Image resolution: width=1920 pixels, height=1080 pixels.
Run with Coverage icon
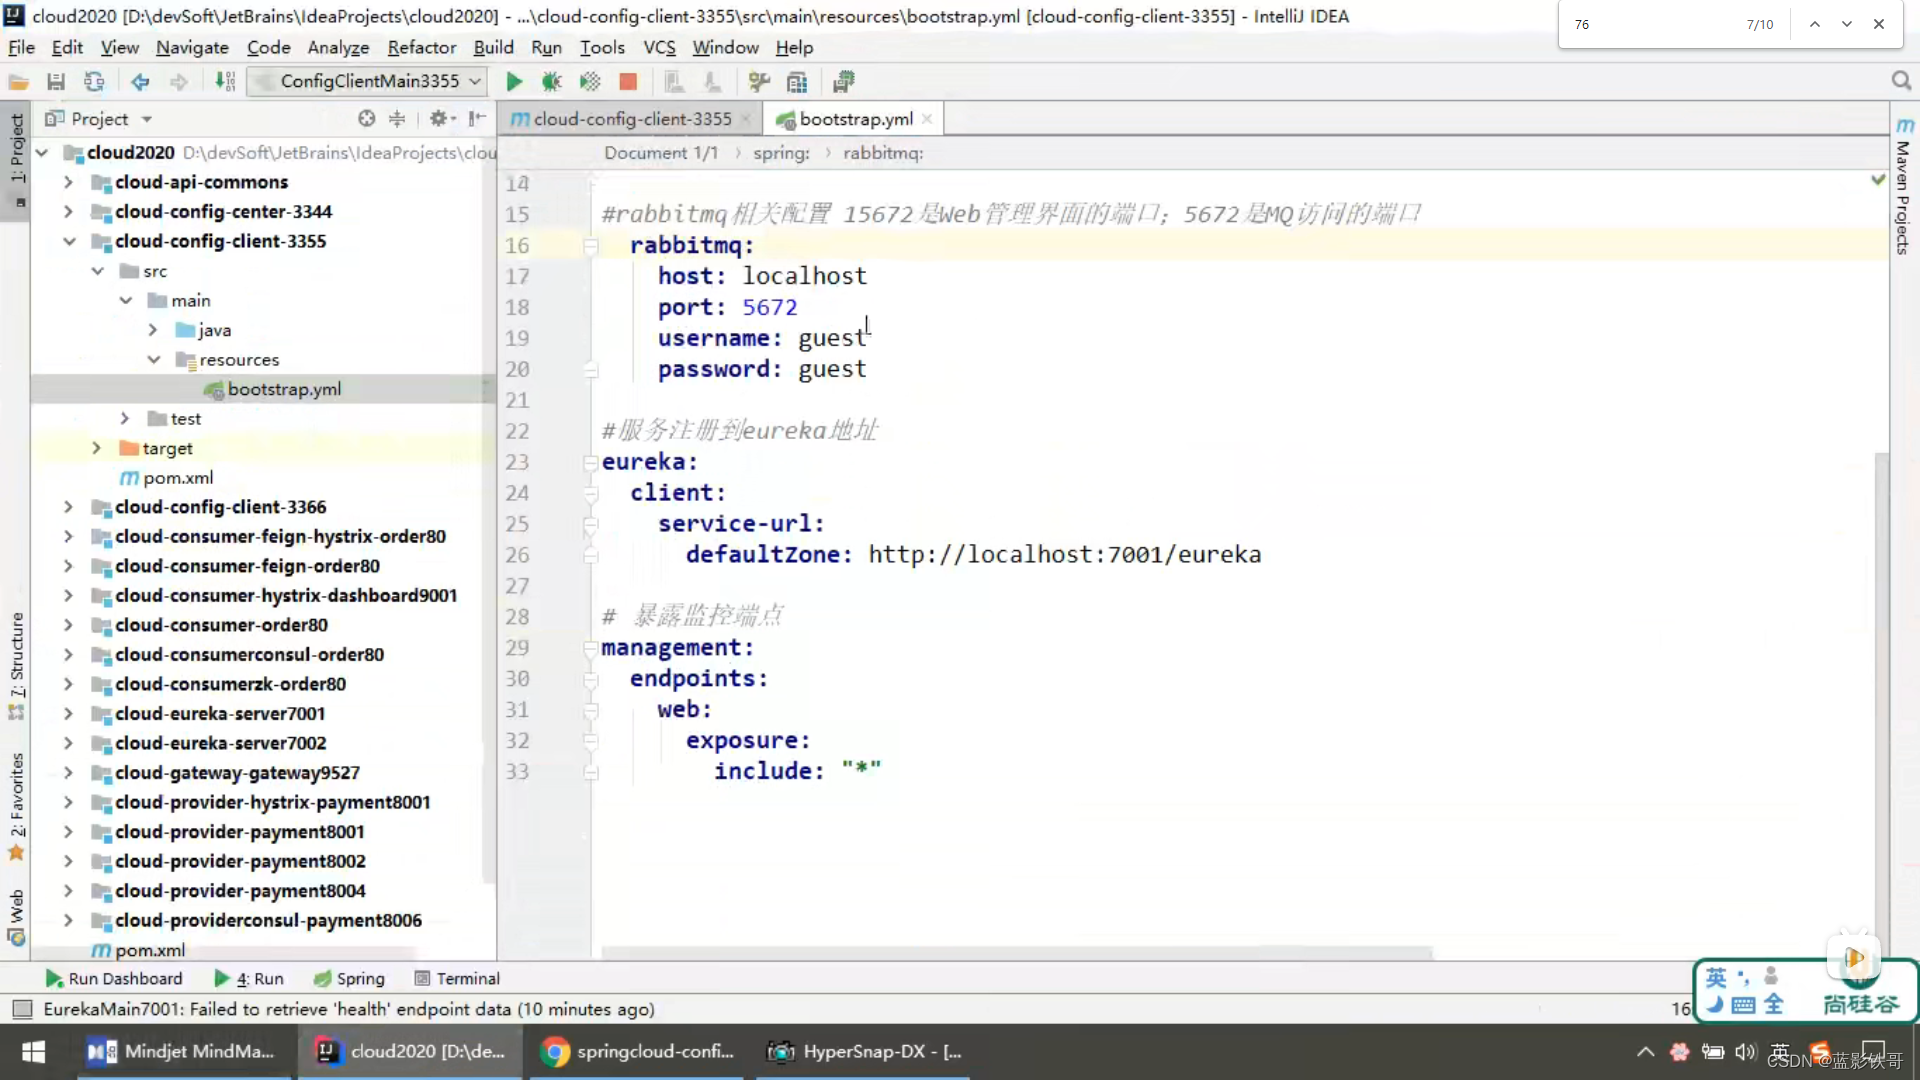pos(590,82)
